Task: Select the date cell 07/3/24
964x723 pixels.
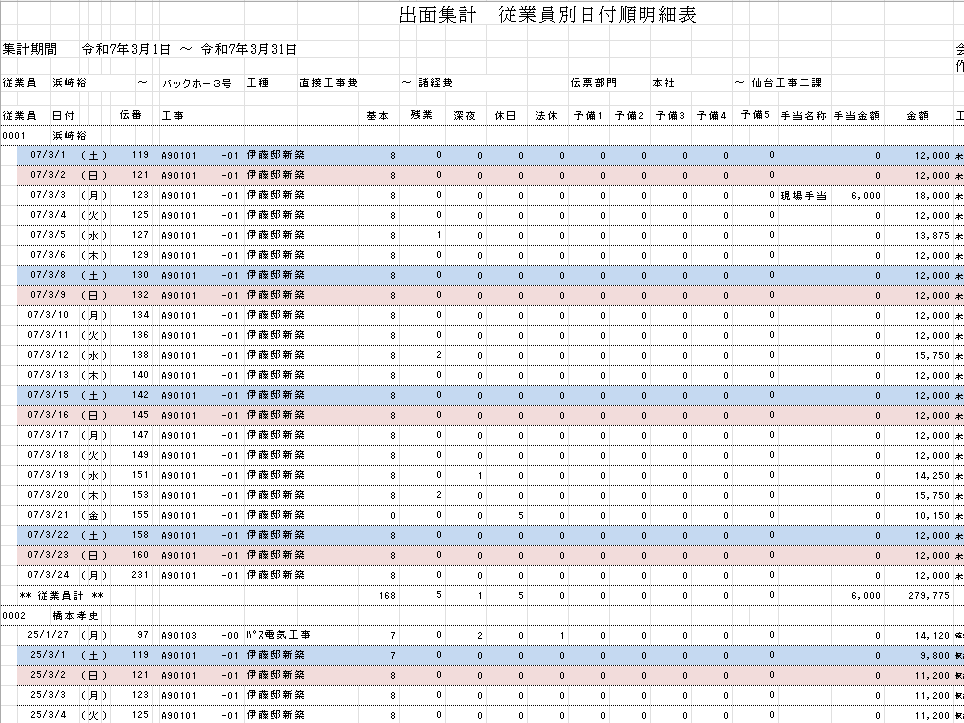Action: pyautogui.click(x=47, y=575)
